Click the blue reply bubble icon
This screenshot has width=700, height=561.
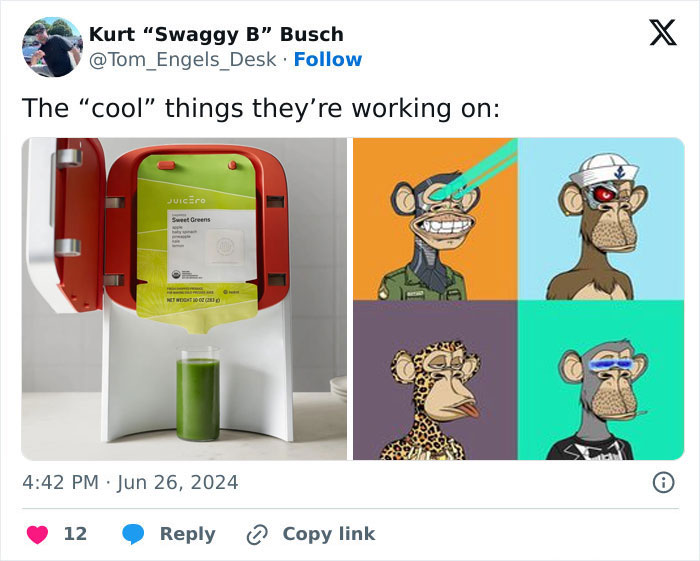pyautogui.click(x=133, y=534)
